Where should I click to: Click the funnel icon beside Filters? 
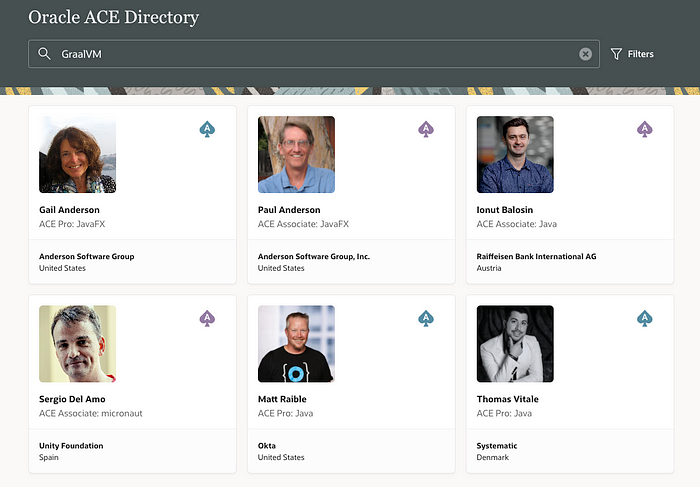616,54
